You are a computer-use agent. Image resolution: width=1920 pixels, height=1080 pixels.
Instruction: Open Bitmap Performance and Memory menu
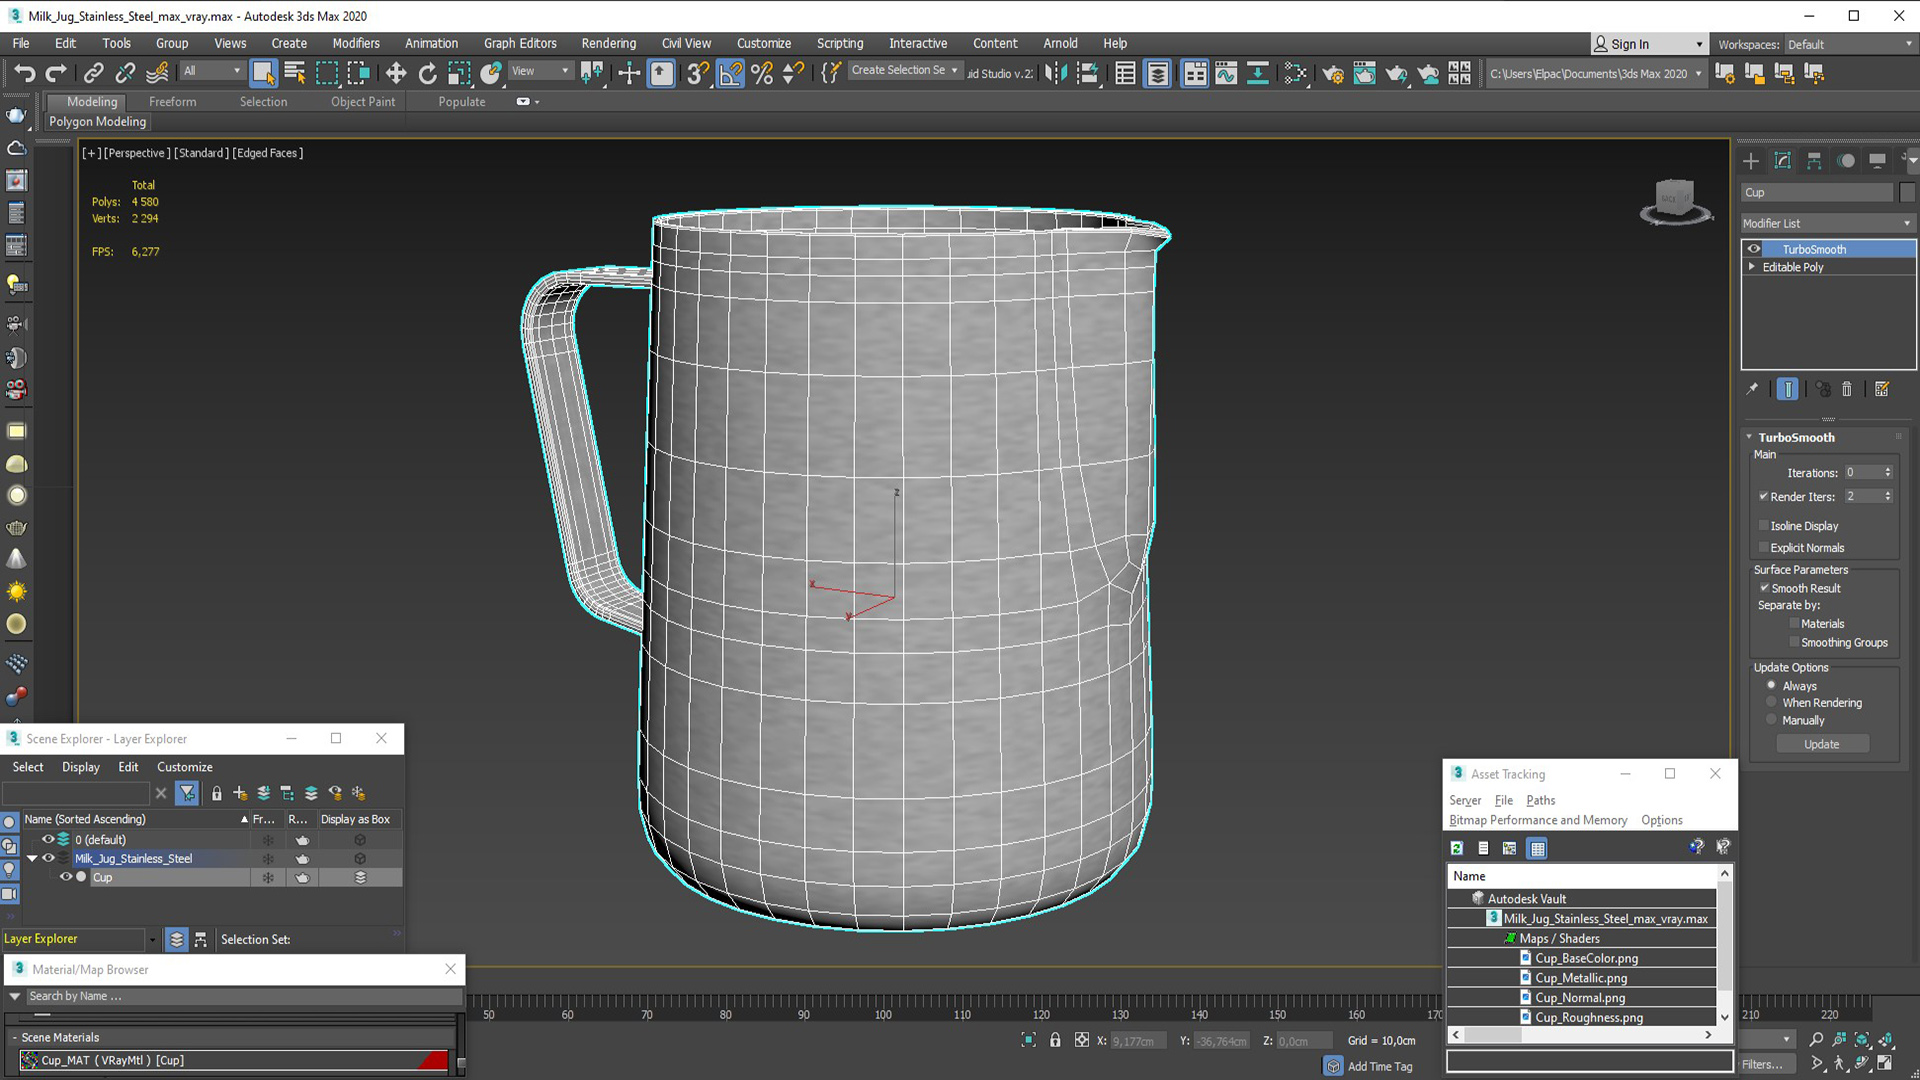(x=1538, y=820)
